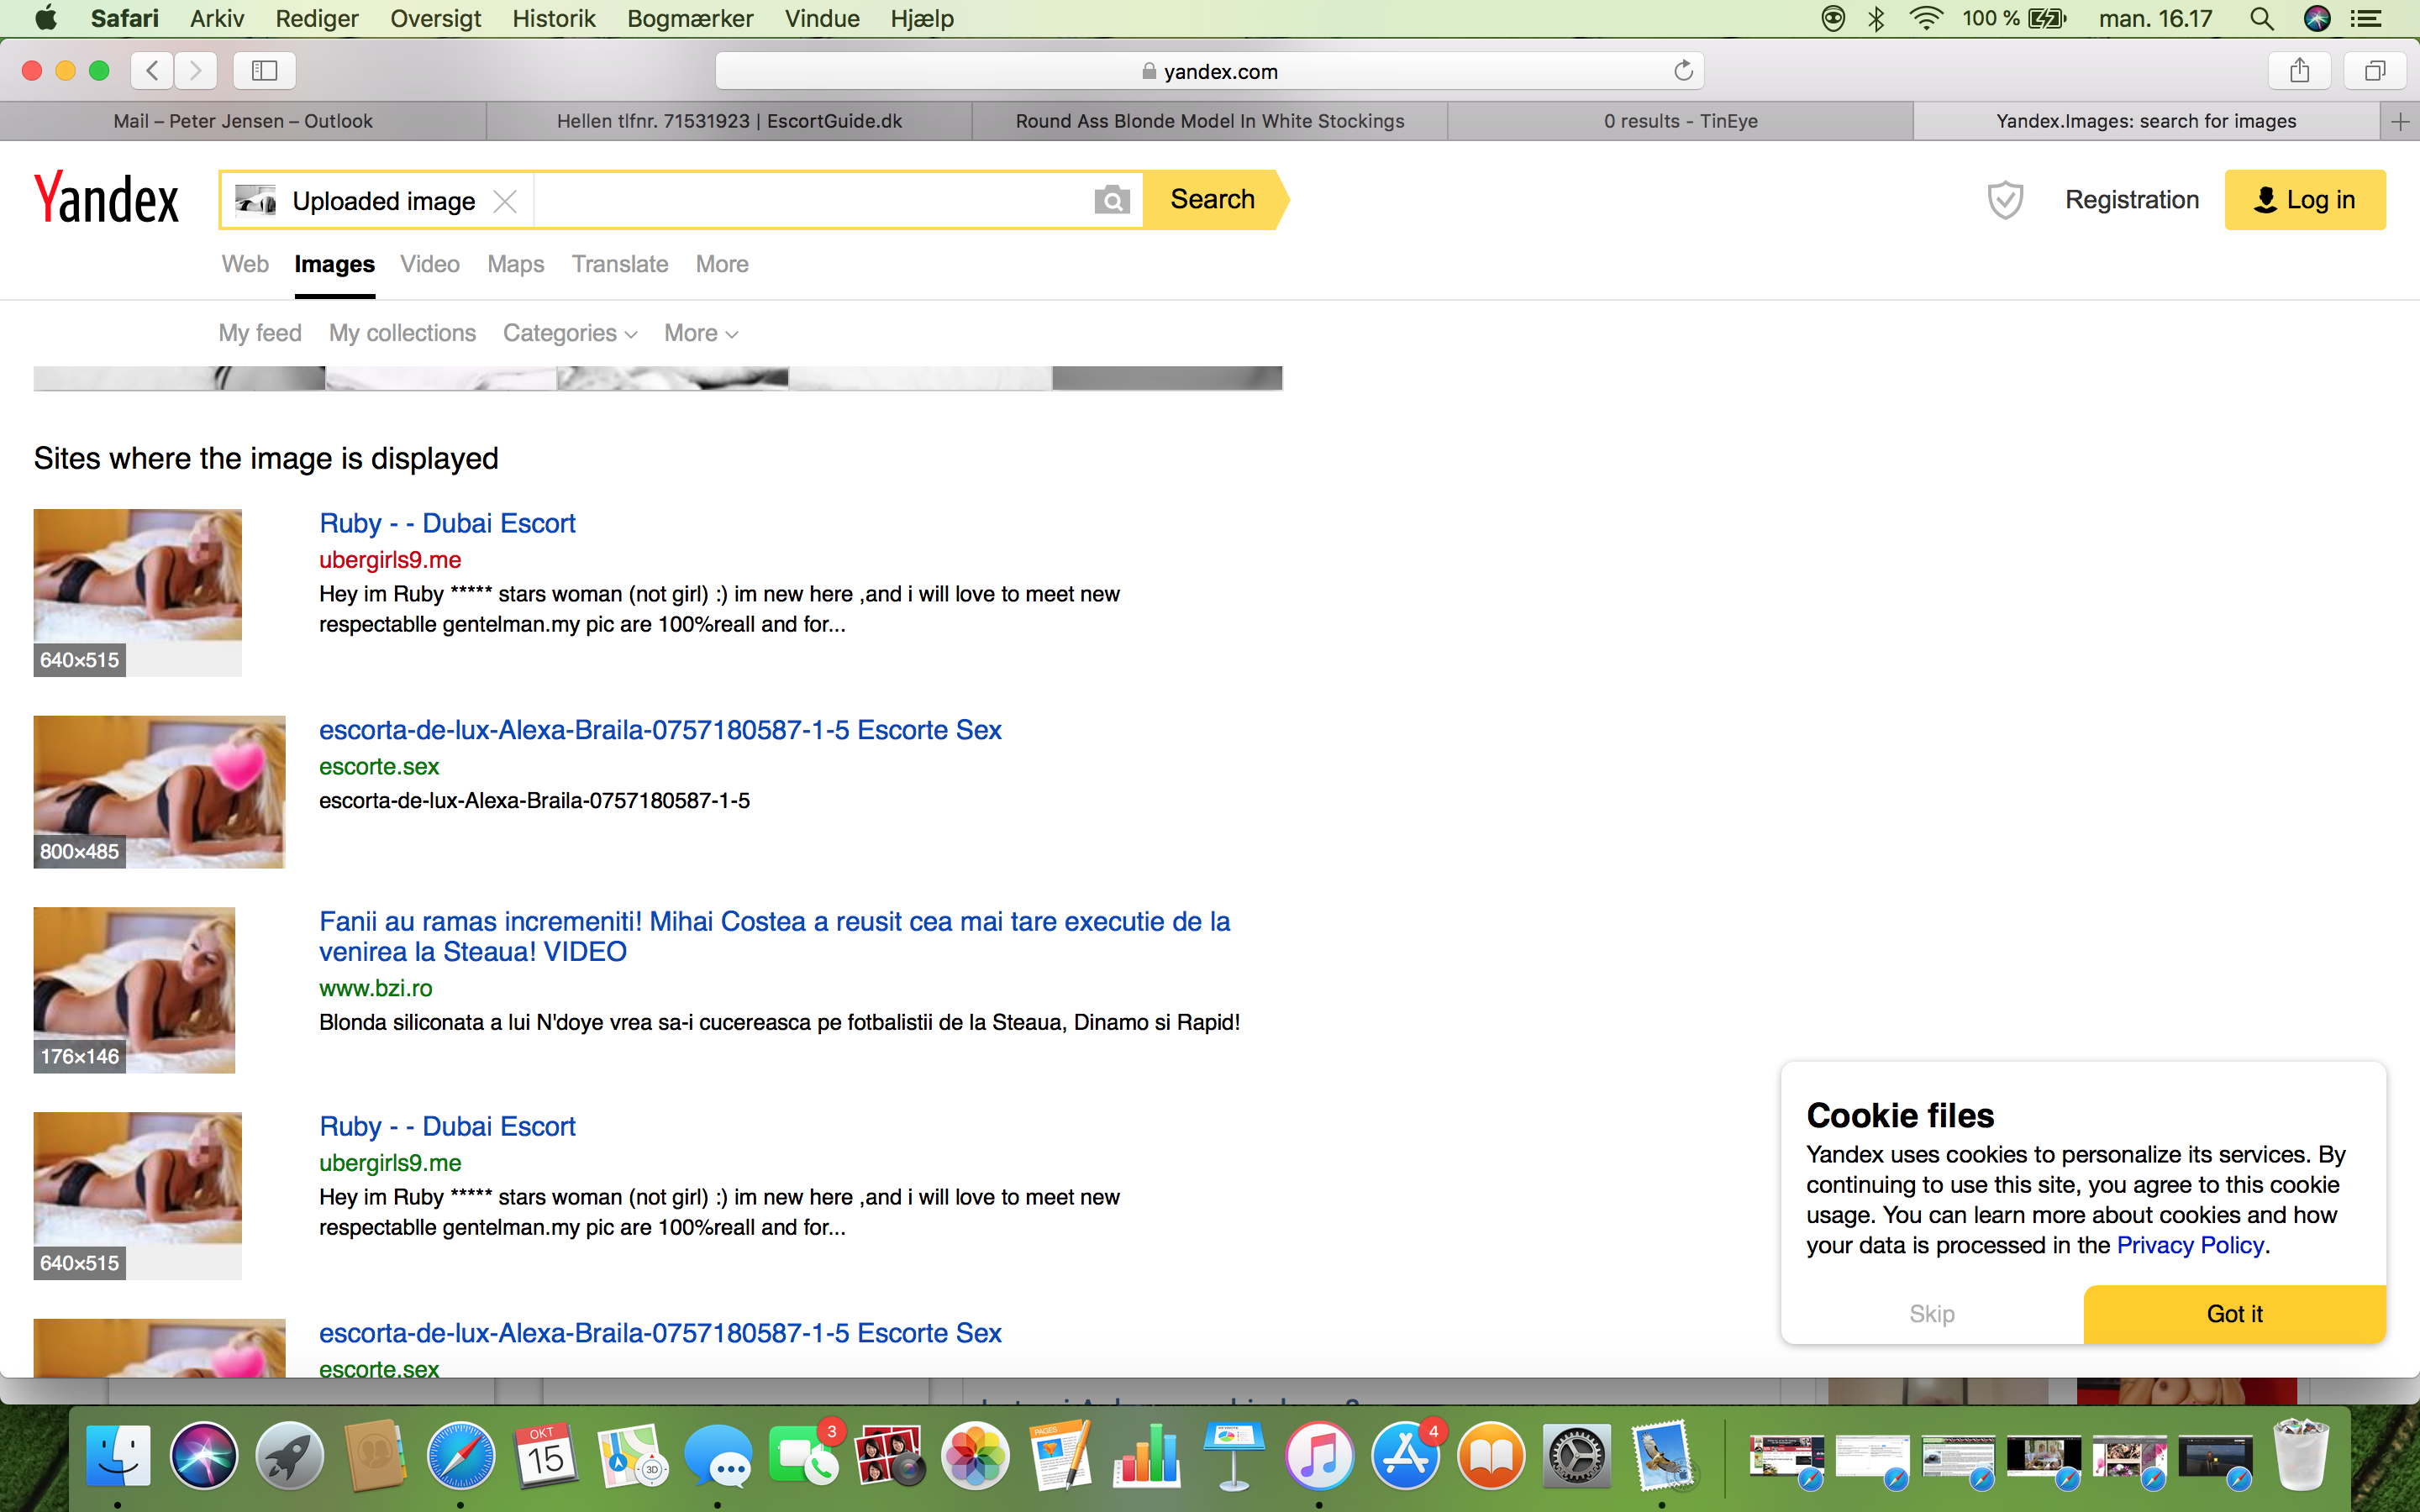This screenshot has height=1512, width=2420.
Task: Open Notification Center menu bar icon
Action: coord(2365,18)
